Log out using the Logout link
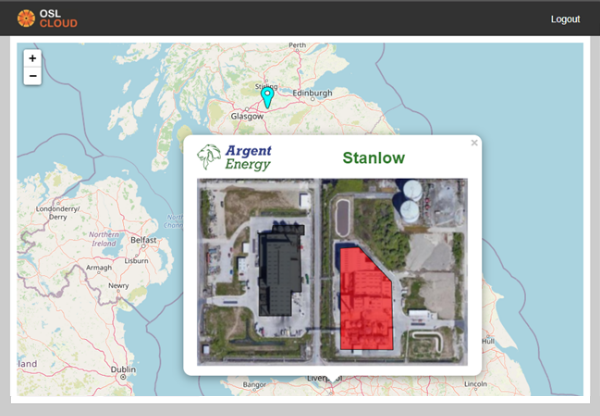The height and width of the screenshot is (416, 600). click(565, 19)
